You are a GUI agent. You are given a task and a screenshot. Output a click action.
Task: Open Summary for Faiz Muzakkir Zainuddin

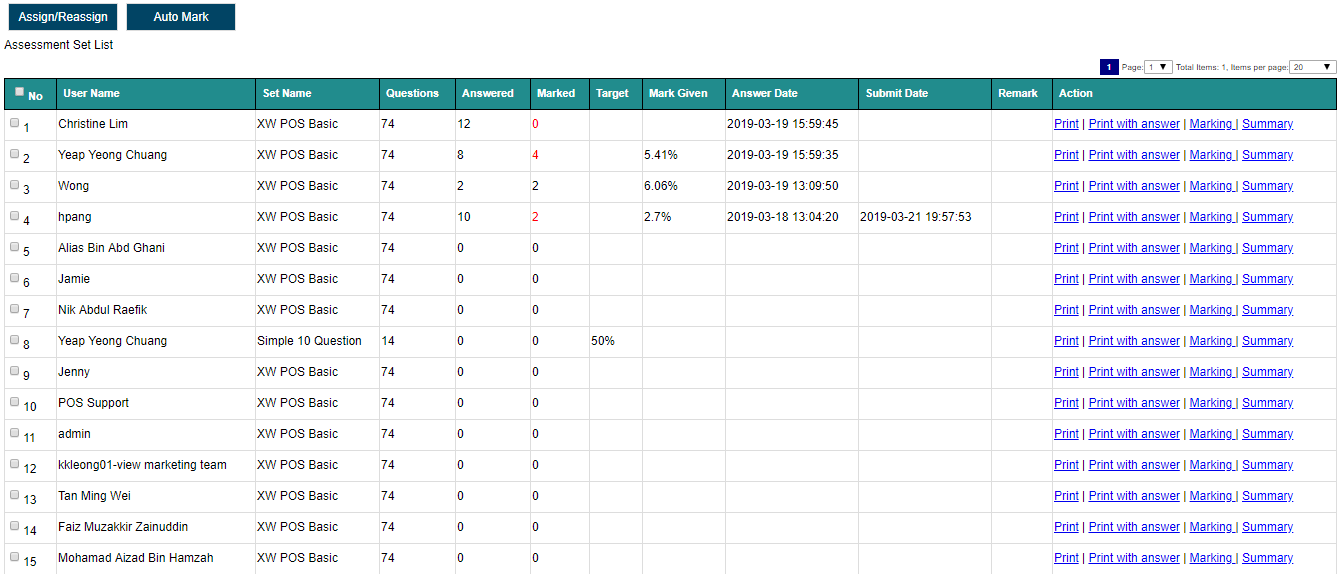point(1267,527)
